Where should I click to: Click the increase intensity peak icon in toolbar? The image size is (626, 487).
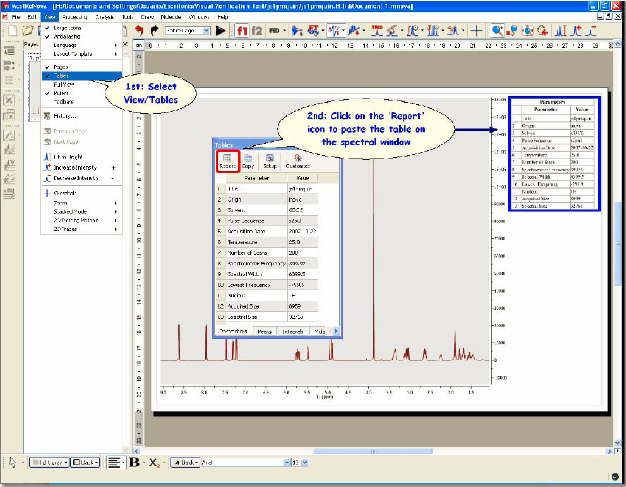[576, 30]
